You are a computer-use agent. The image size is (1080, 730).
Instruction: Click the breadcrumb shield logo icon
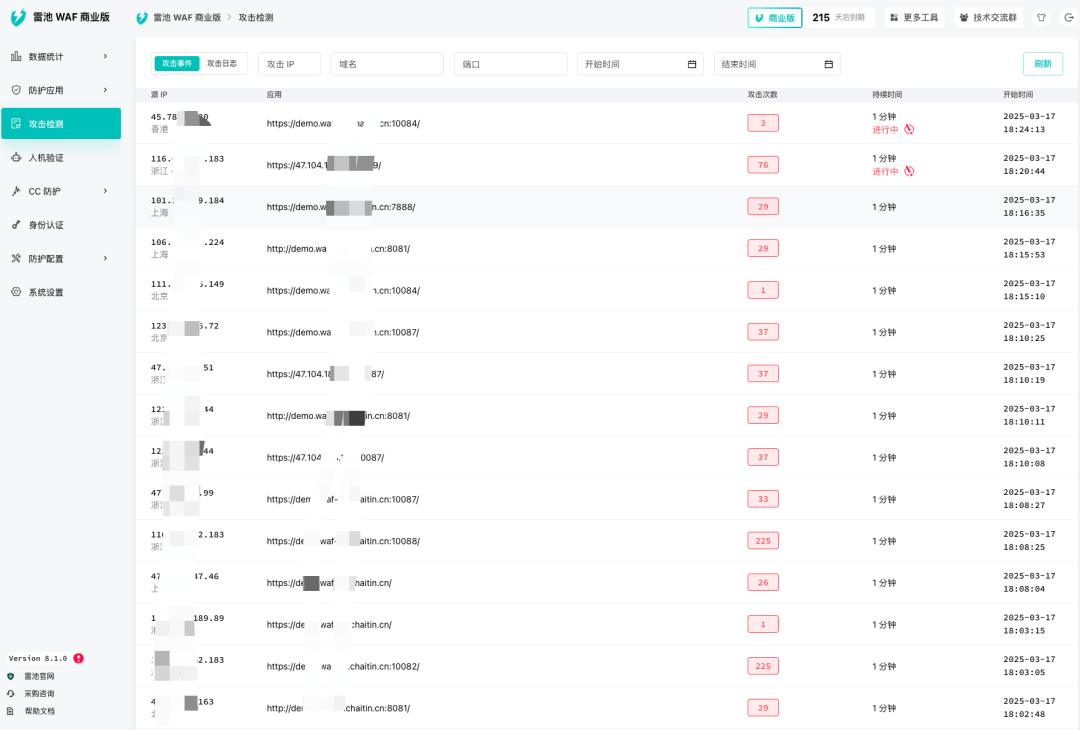point(142,18)
